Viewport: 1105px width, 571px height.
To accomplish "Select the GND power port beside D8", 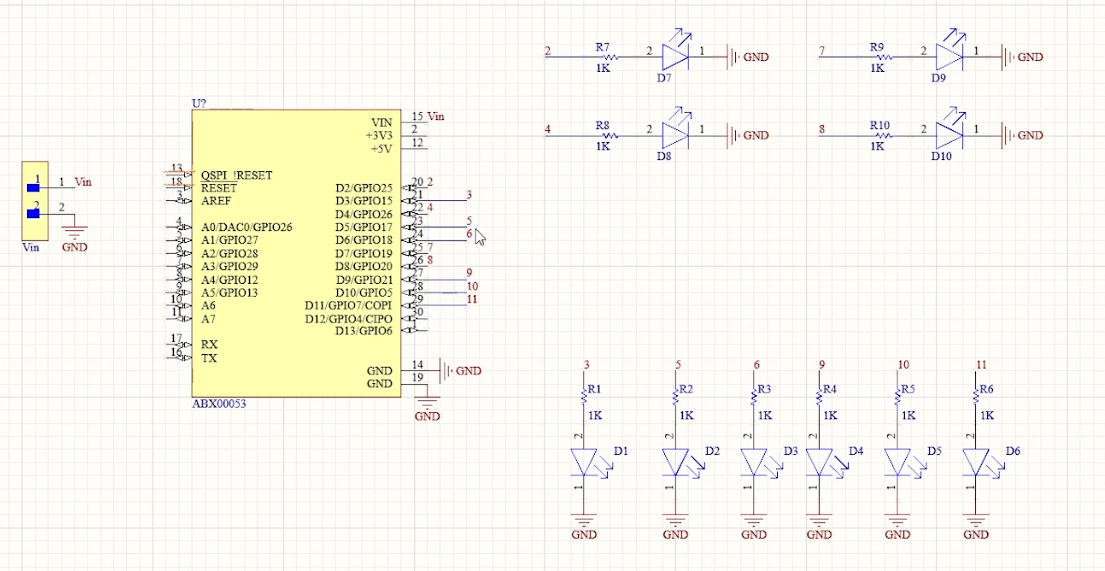I will tap(748, 135).
